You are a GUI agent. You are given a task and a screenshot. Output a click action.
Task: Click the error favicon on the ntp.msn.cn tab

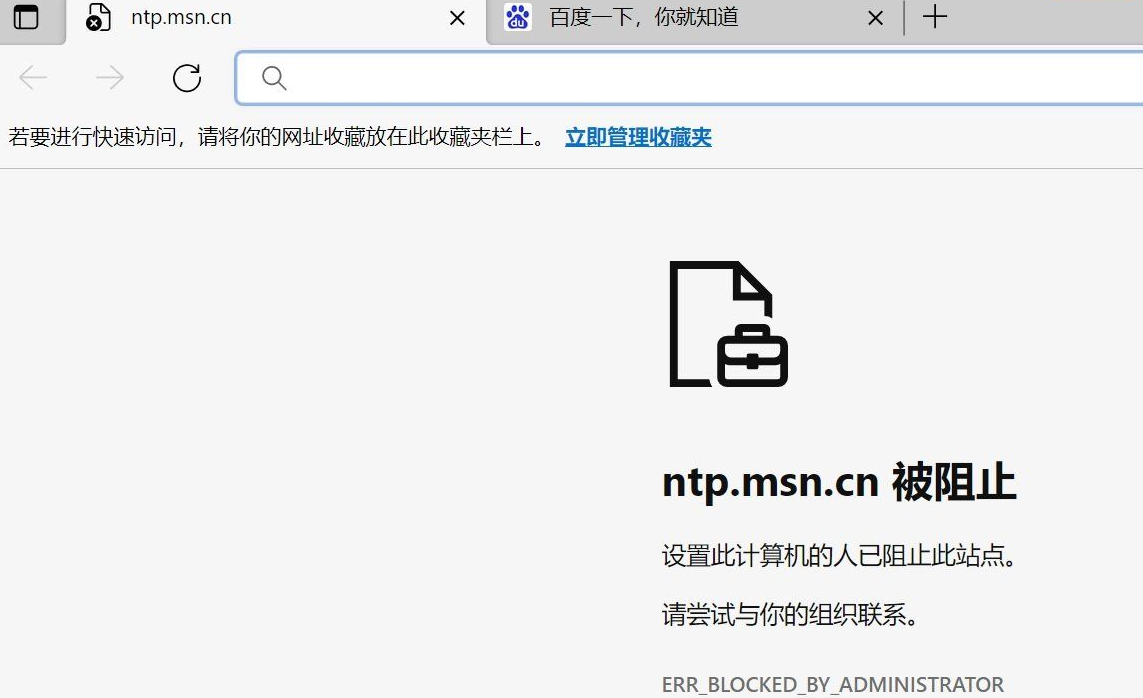(97, 17)
